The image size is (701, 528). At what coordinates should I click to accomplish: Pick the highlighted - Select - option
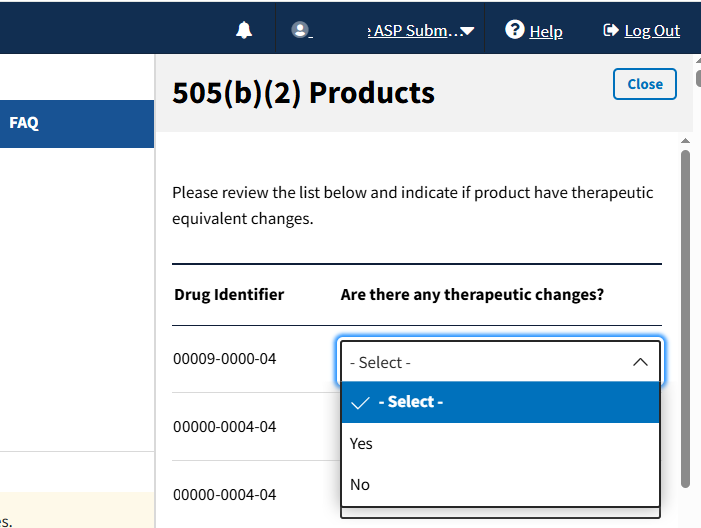(500, 402)
